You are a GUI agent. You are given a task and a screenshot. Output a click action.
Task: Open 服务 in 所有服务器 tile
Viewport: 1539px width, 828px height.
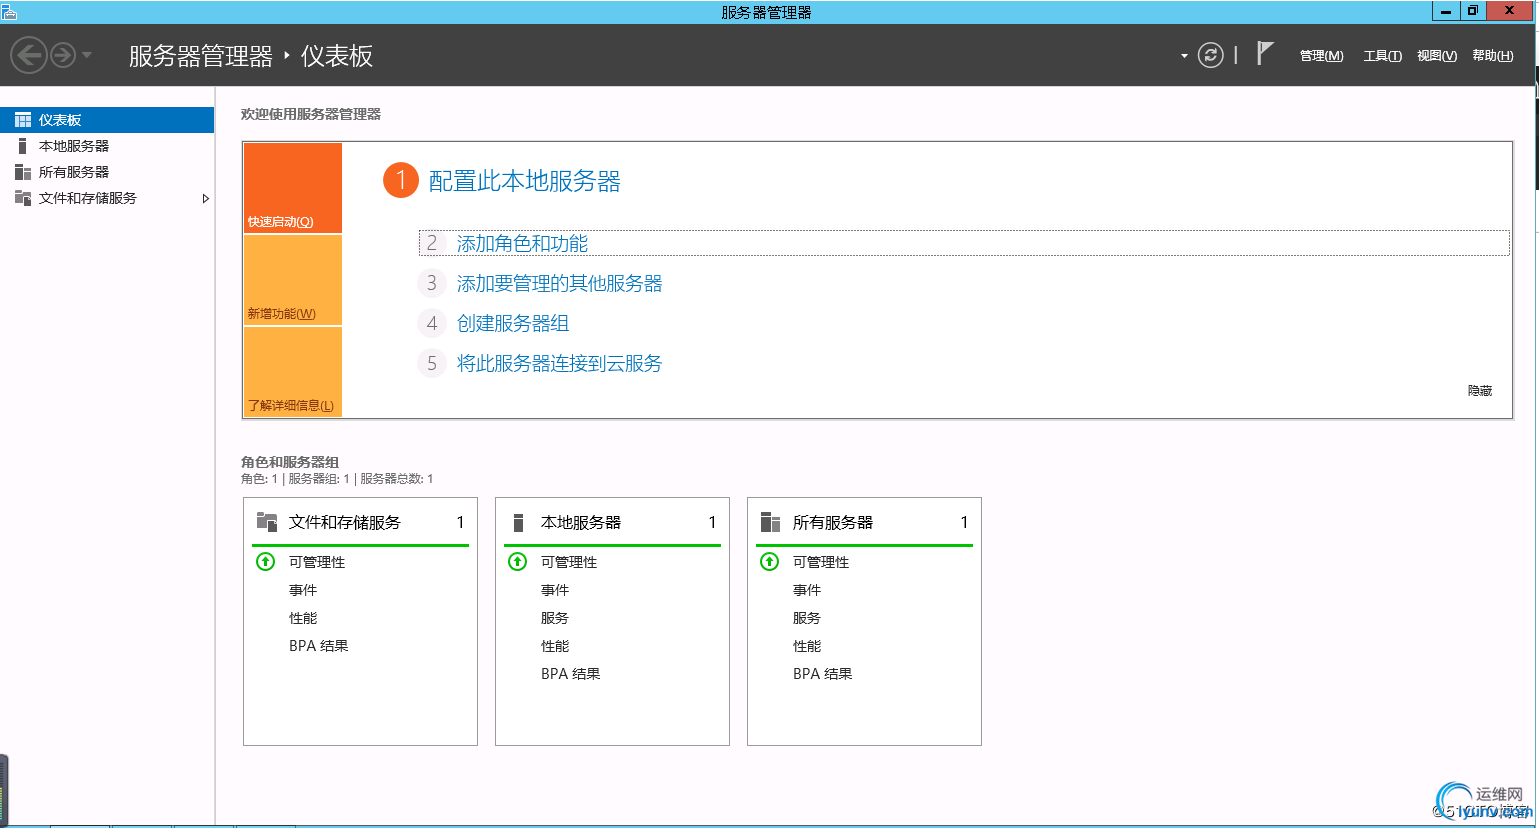click(807, 618)
